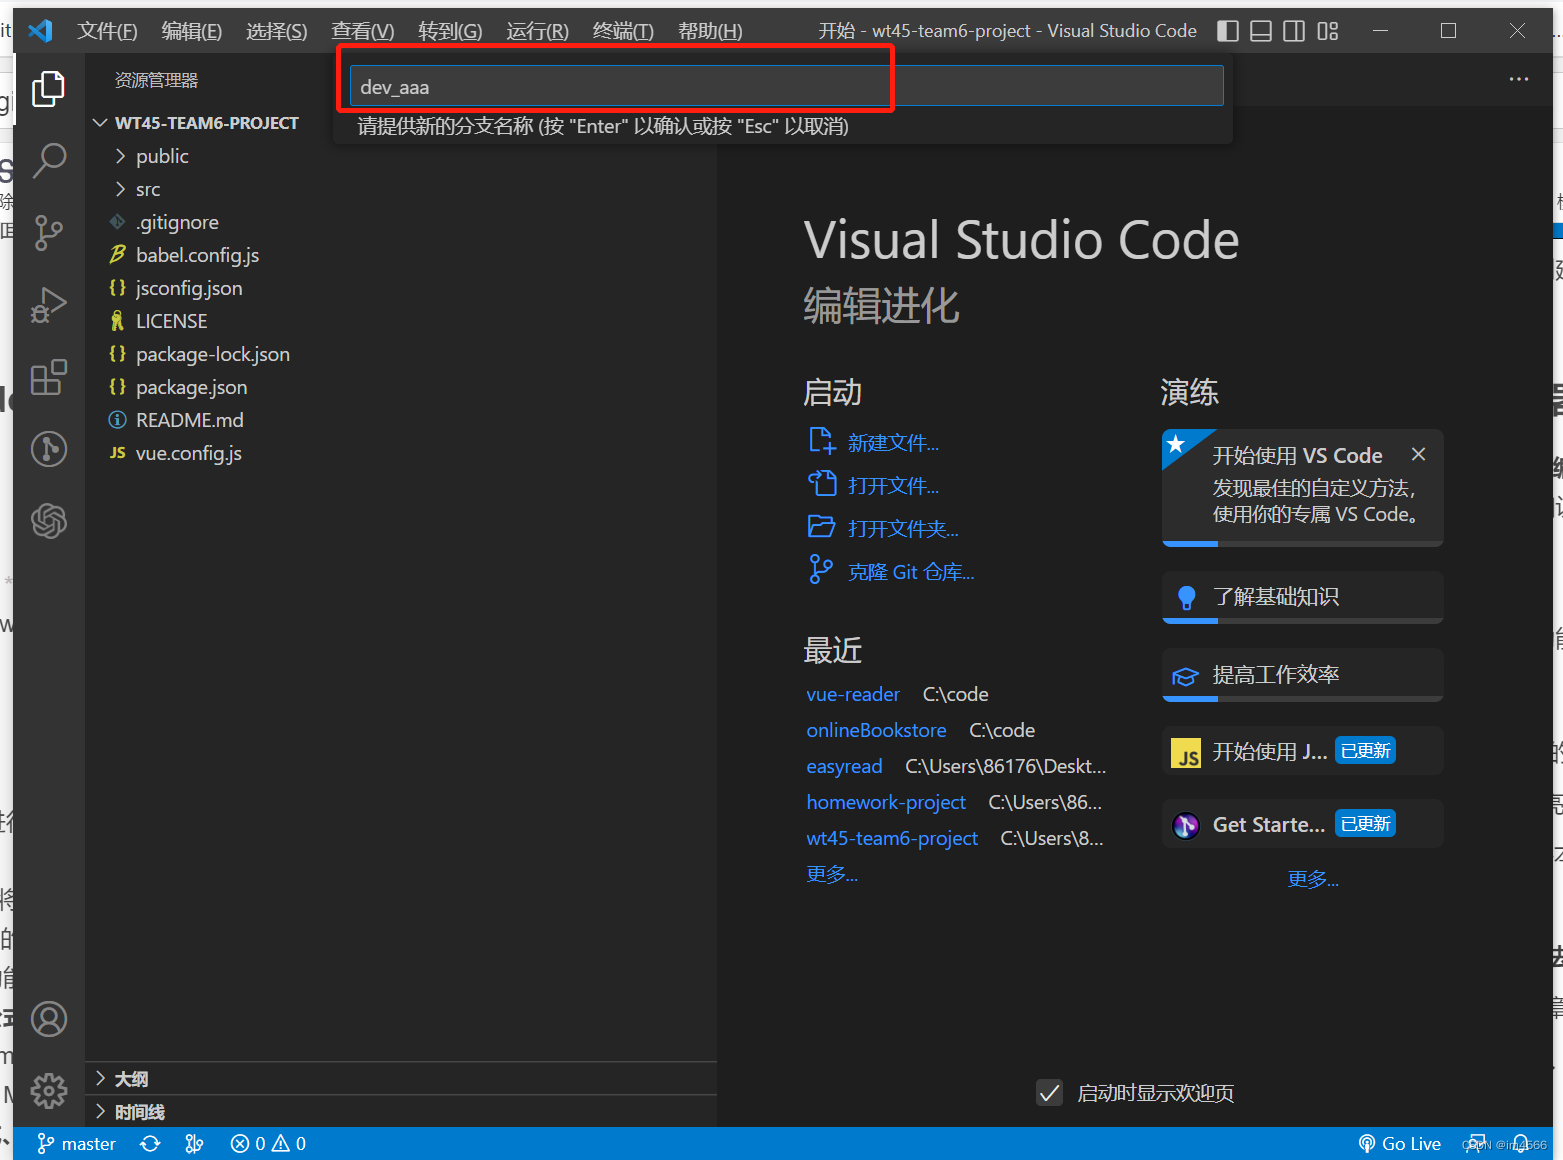
Task: Toggle secondary sidebar layout icon
Action: click(1294, 31)
